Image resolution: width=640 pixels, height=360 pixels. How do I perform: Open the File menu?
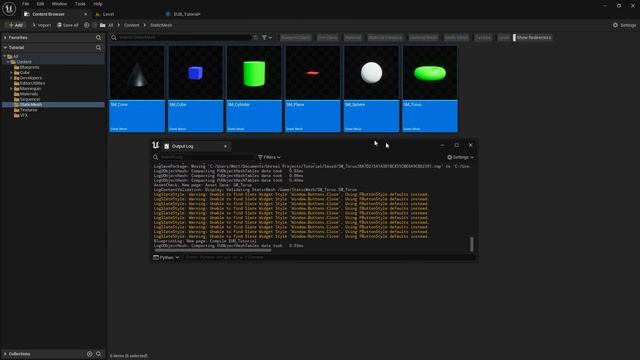coord(25,4)
